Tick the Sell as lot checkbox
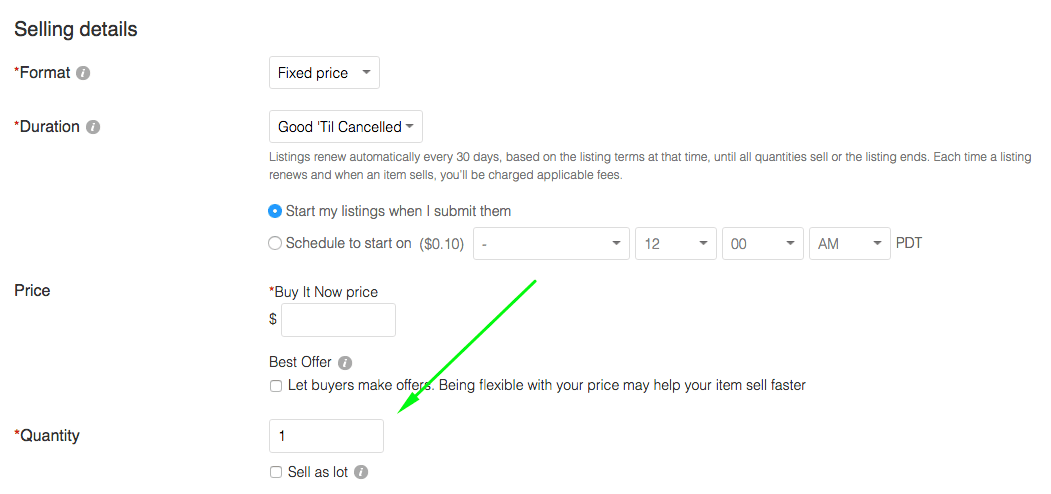This screenshot has height=494, width=1051. click(275, 473)
